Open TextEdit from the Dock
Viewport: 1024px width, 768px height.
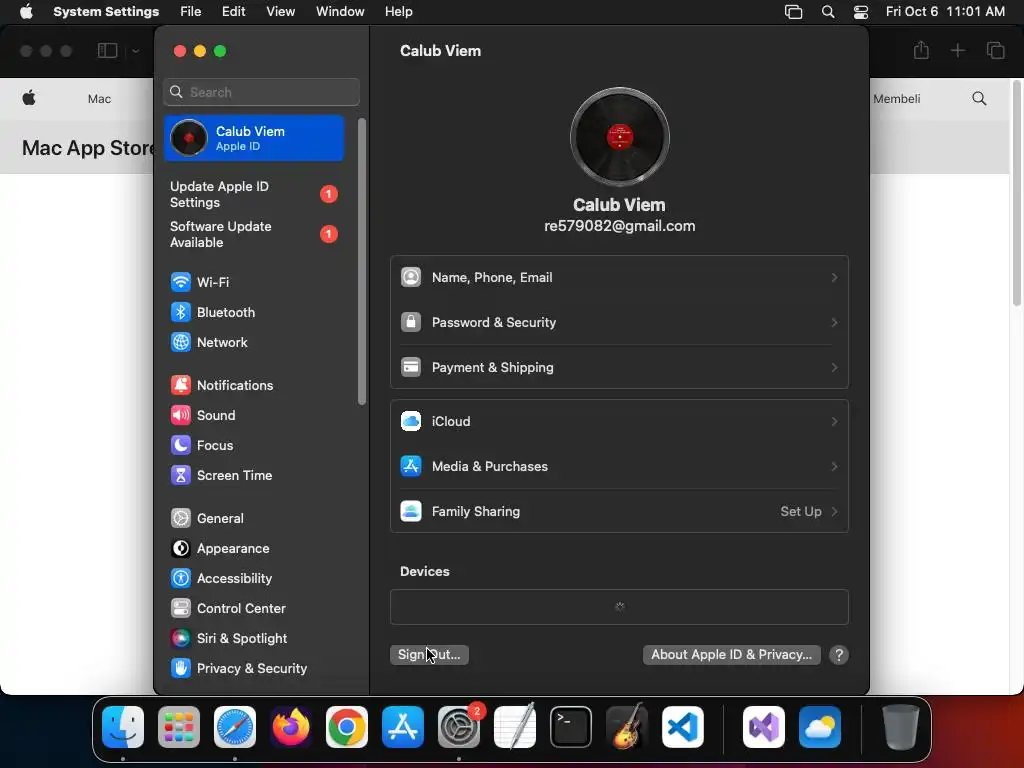tap(515, 727)
